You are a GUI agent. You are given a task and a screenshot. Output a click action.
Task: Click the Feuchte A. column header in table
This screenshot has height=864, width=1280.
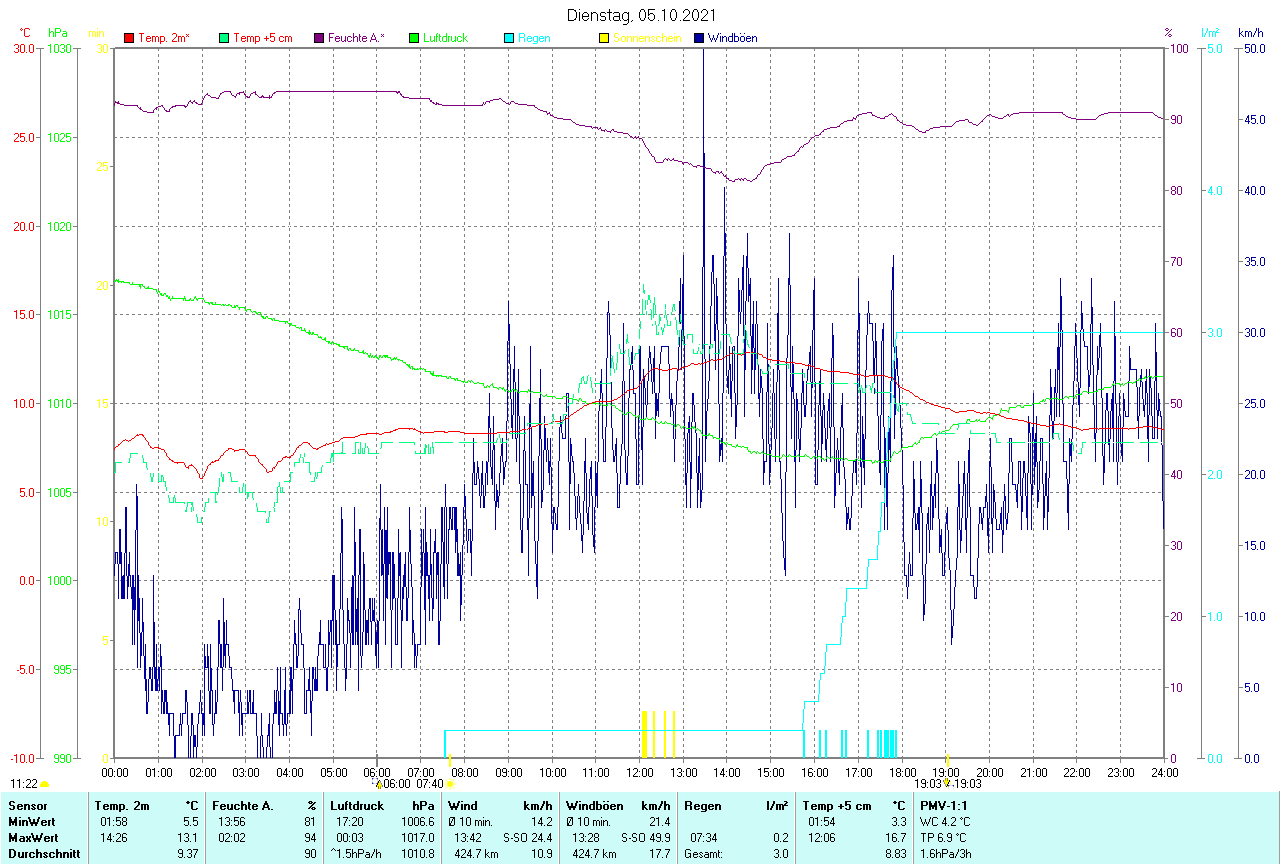[244, 806]
